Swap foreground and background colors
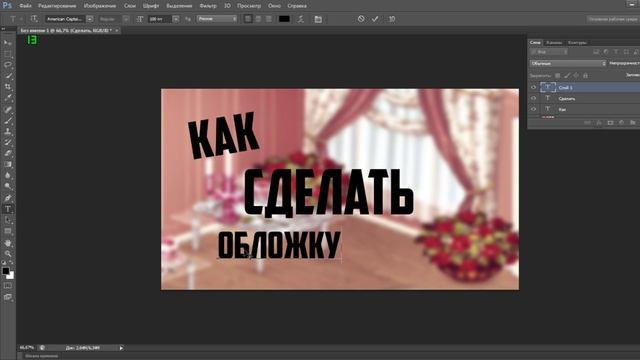640x360 pixels. point(11,263)
